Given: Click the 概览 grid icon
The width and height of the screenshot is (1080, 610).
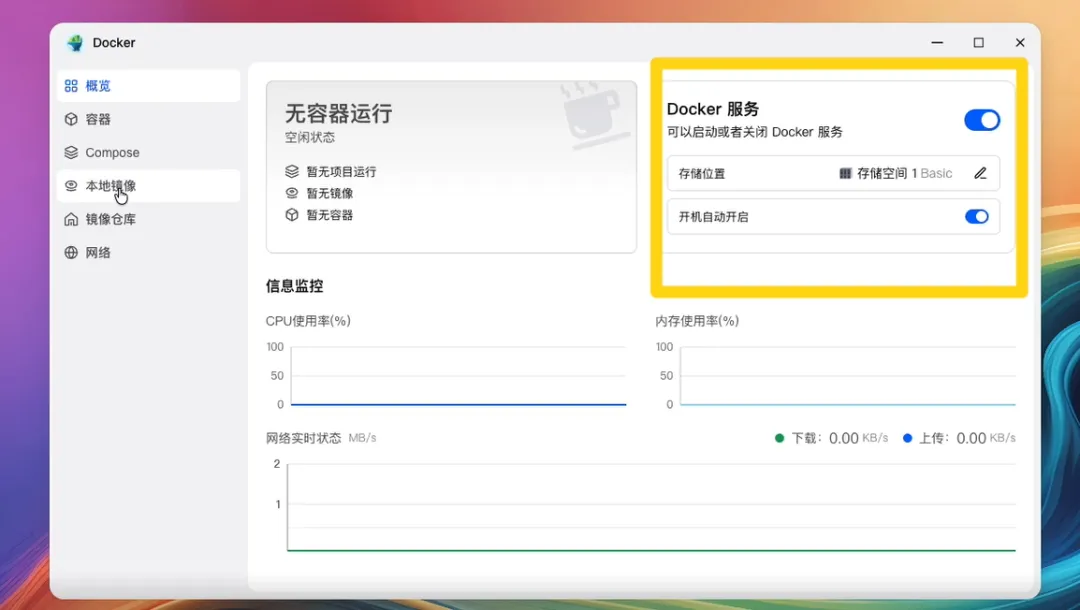Looking at the screenshot, I should [x=71, y=86].
